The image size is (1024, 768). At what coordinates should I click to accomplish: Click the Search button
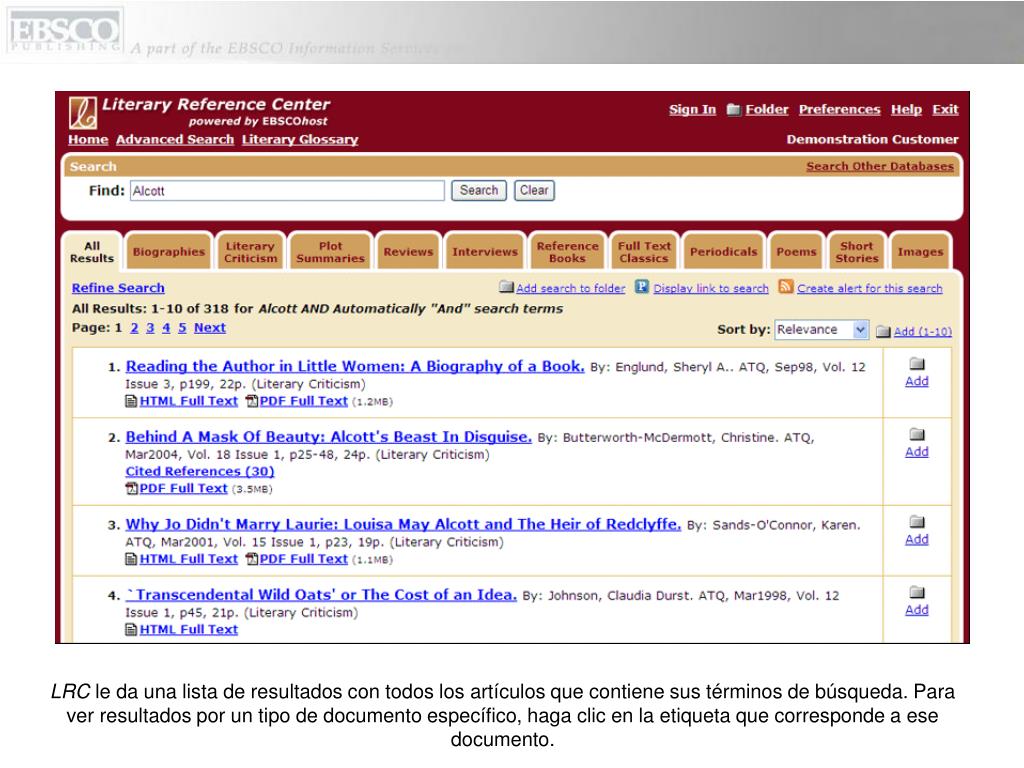click(479, 191)
